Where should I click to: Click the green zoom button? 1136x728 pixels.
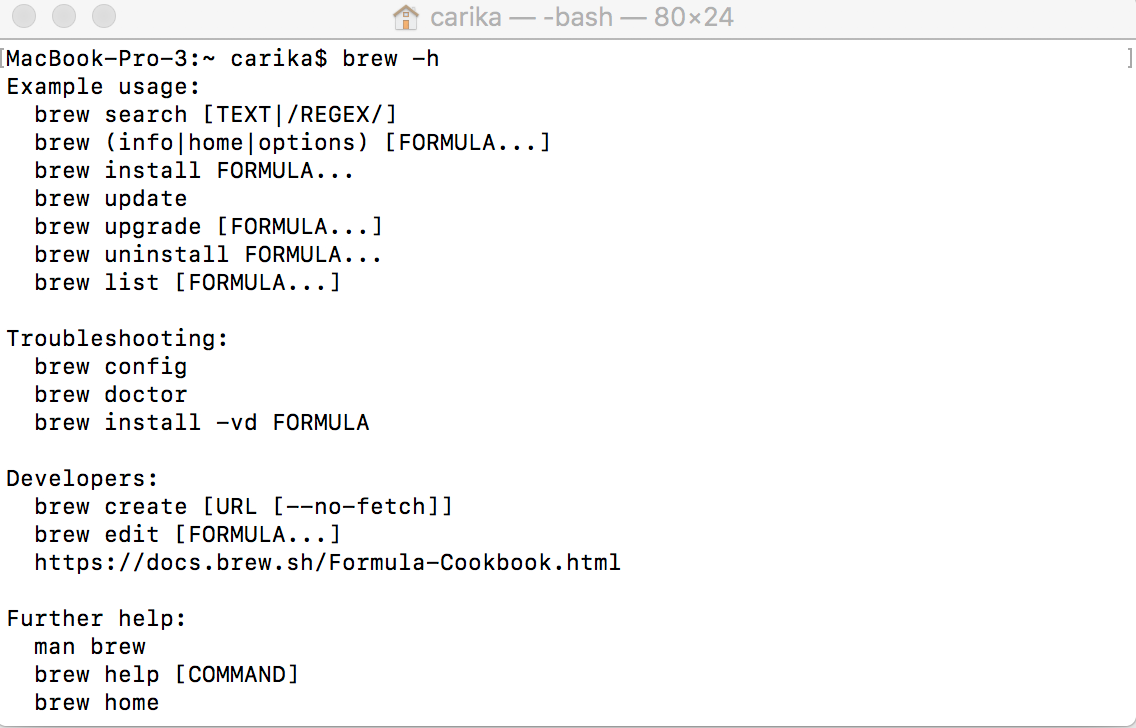(104, 17)
